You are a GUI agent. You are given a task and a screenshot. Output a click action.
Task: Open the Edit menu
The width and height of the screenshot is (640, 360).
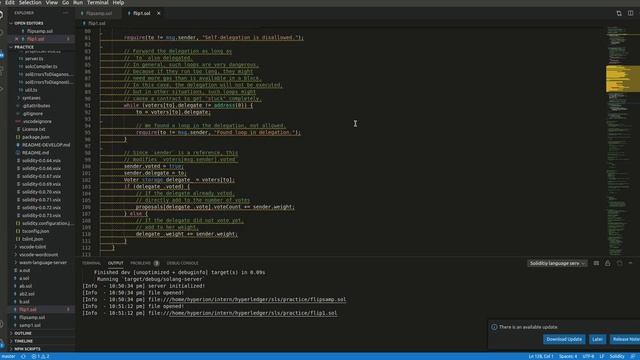[10, 2]
